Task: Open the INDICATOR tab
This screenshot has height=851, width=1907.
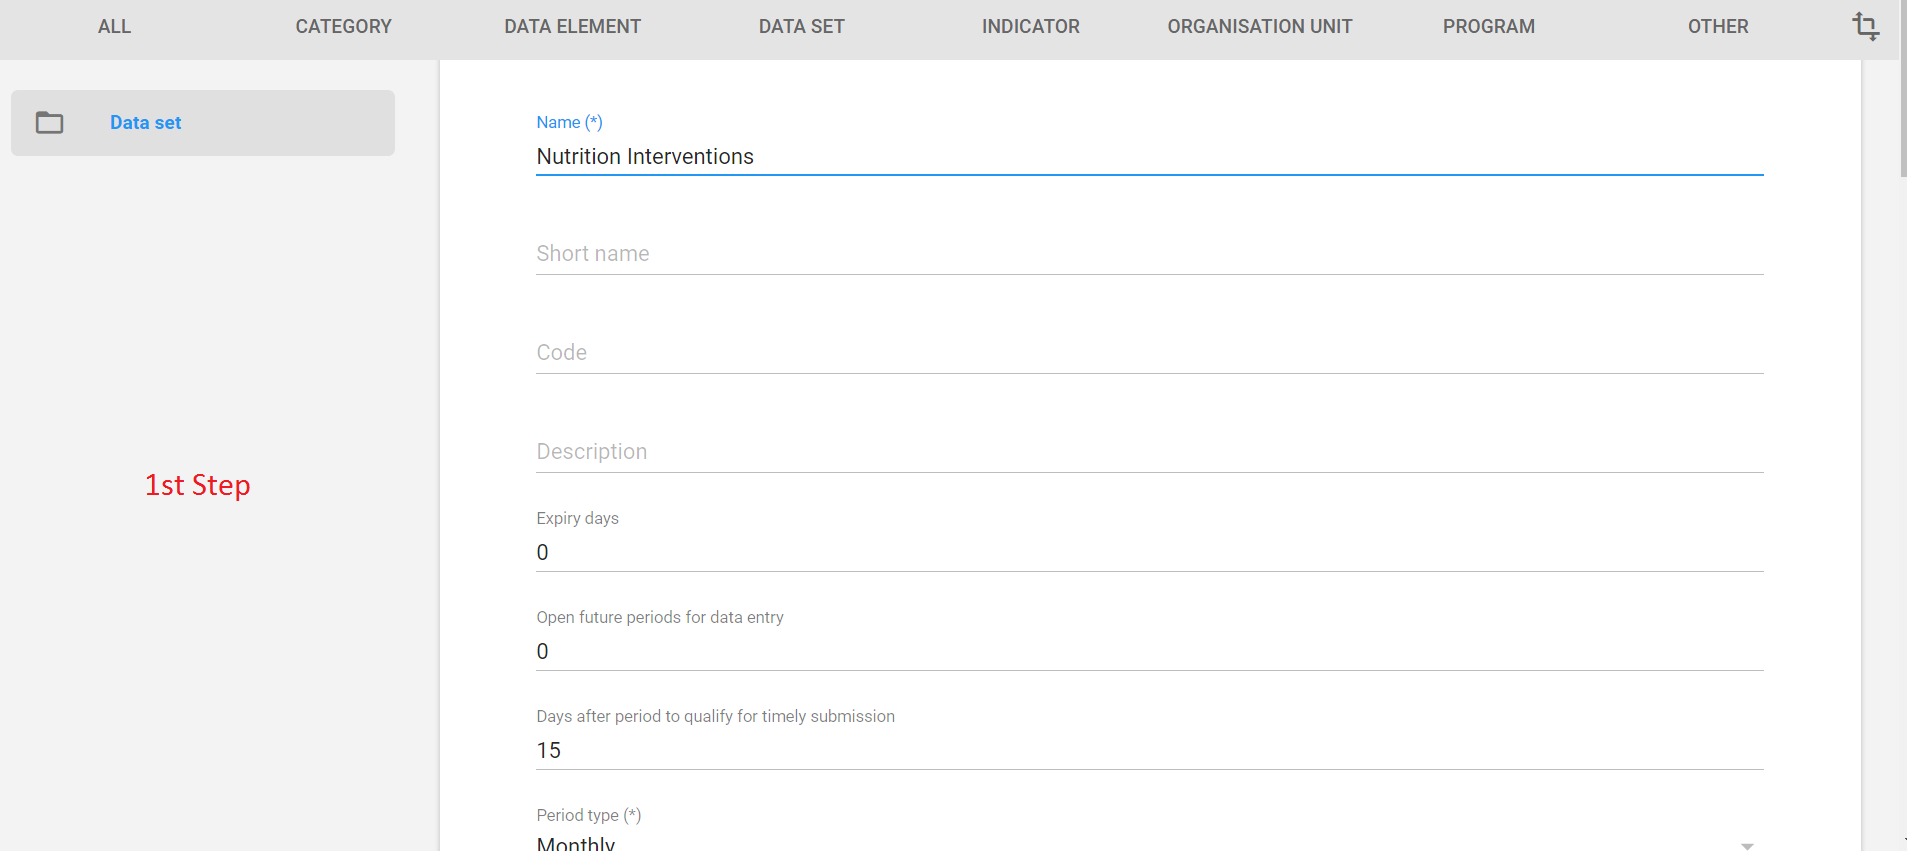Action: coord(1030,27)
